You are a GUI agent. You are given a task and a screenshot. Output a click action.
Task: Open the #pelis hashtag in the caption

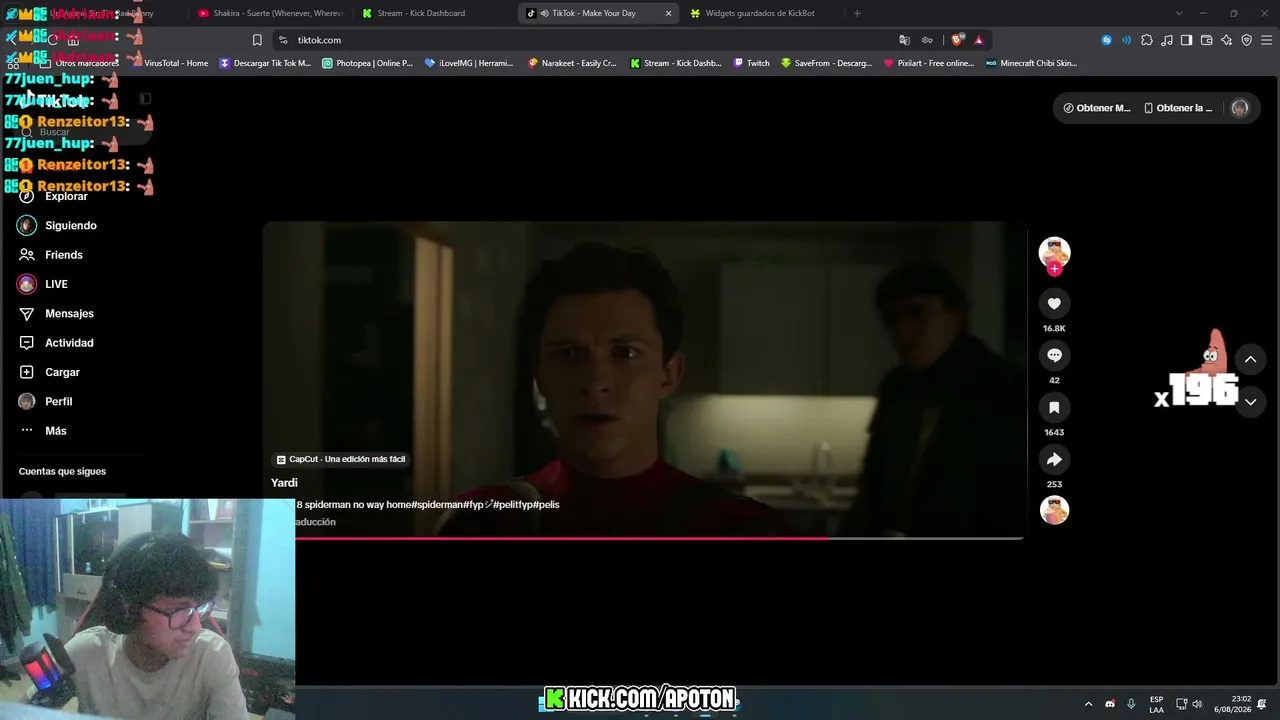[546, 505]
